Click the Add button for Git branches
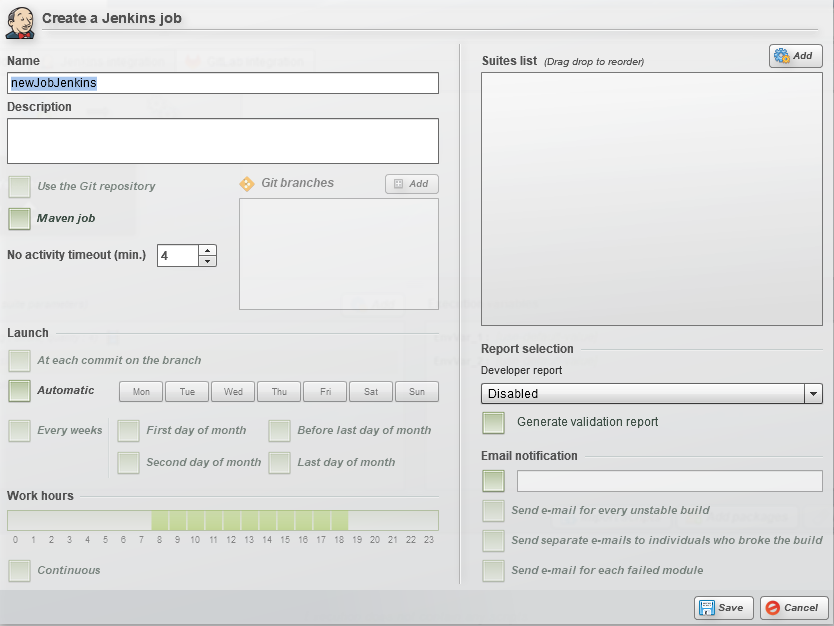This screenshot has height=626, width=834. click(x=412, y=184)
